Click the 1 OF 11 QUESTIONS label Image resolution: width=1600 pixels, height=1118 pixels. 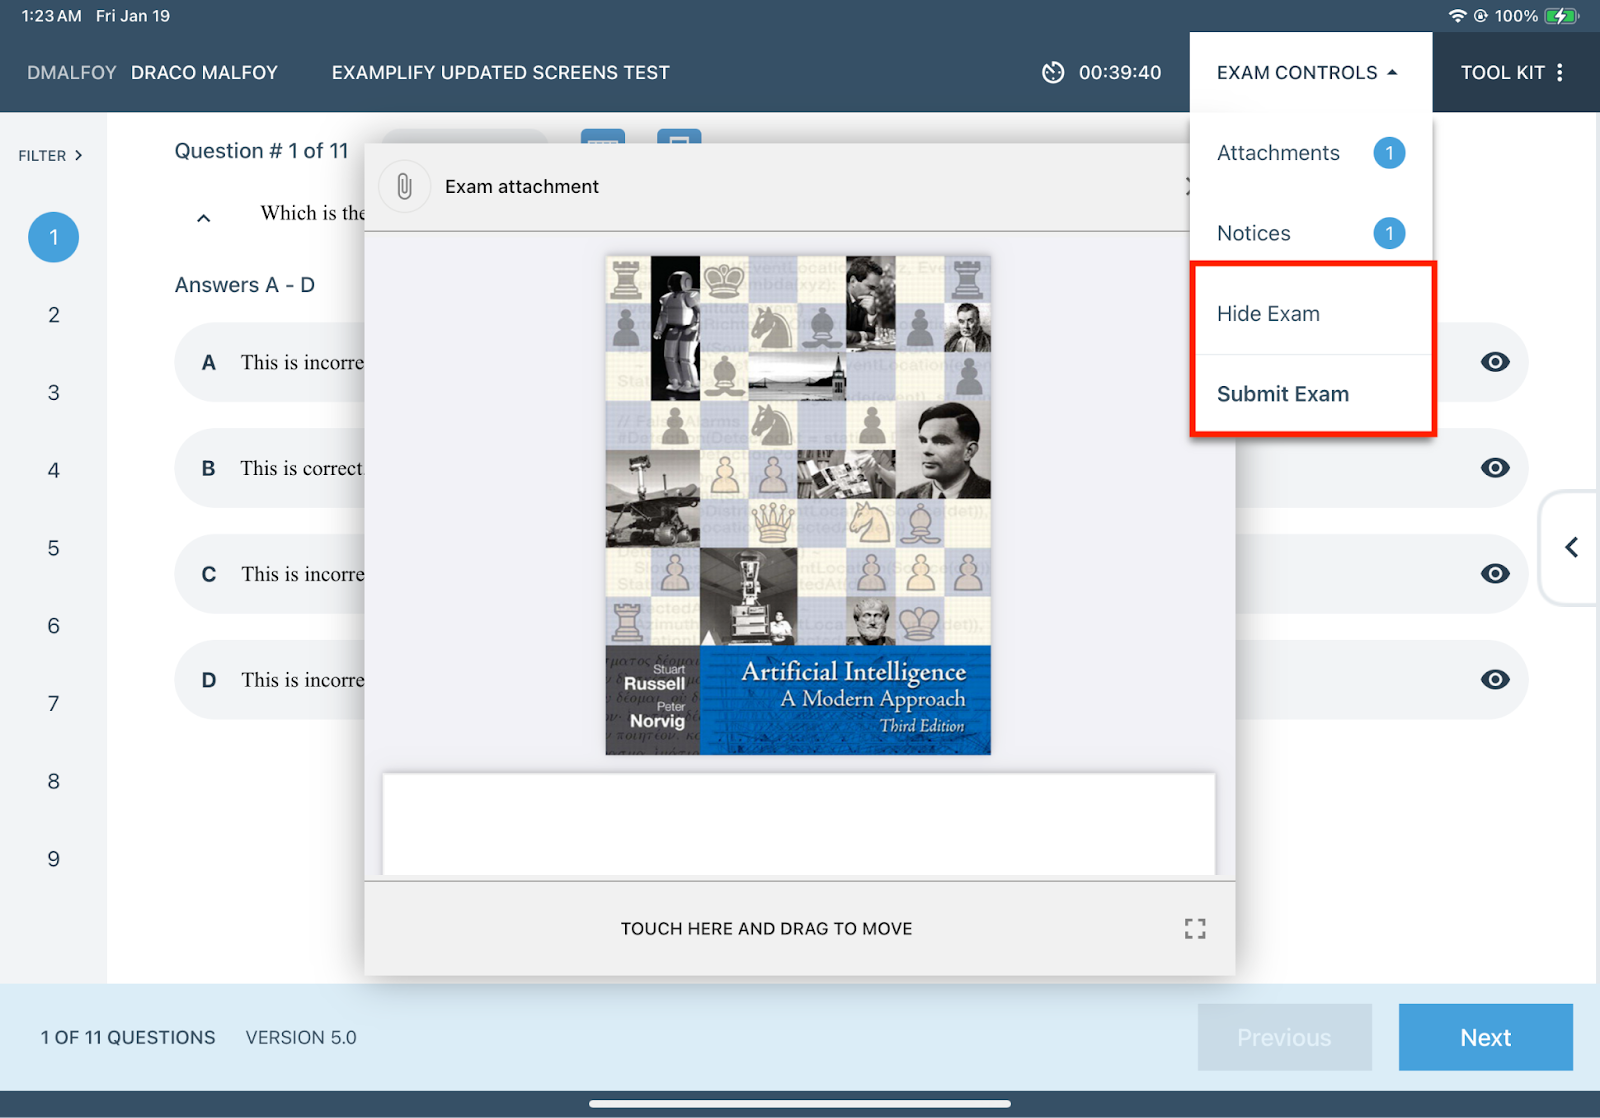click(128, 1038)
